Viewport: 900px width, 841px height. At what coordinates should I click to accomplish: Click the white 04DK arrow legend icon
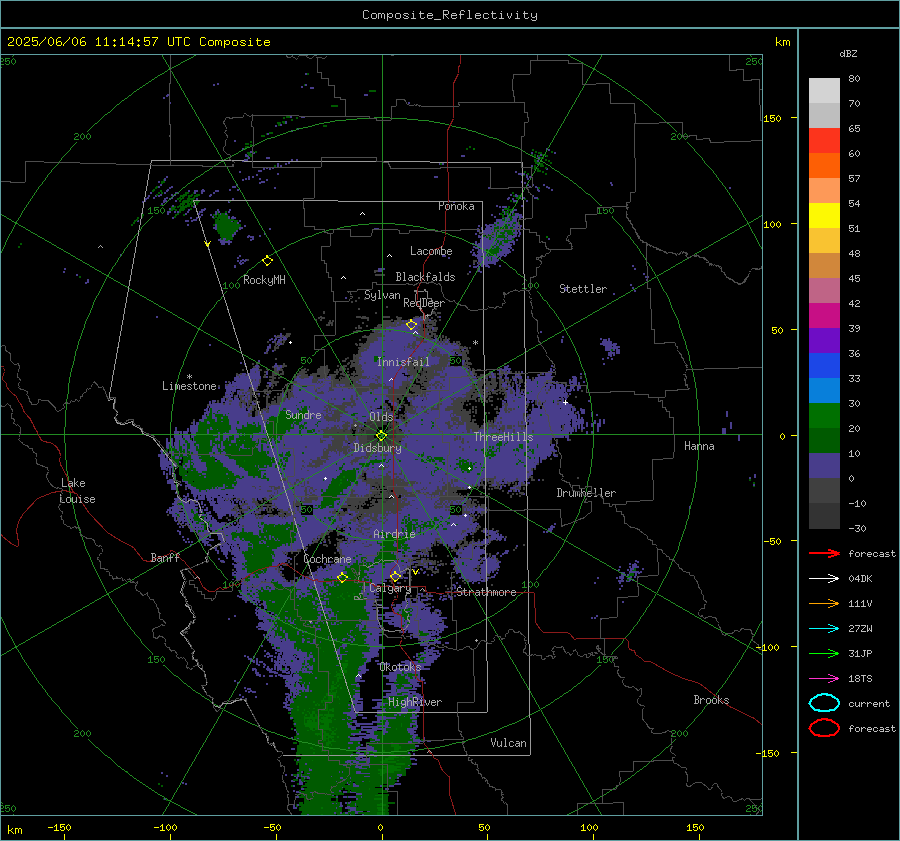(x=824, y=578)
